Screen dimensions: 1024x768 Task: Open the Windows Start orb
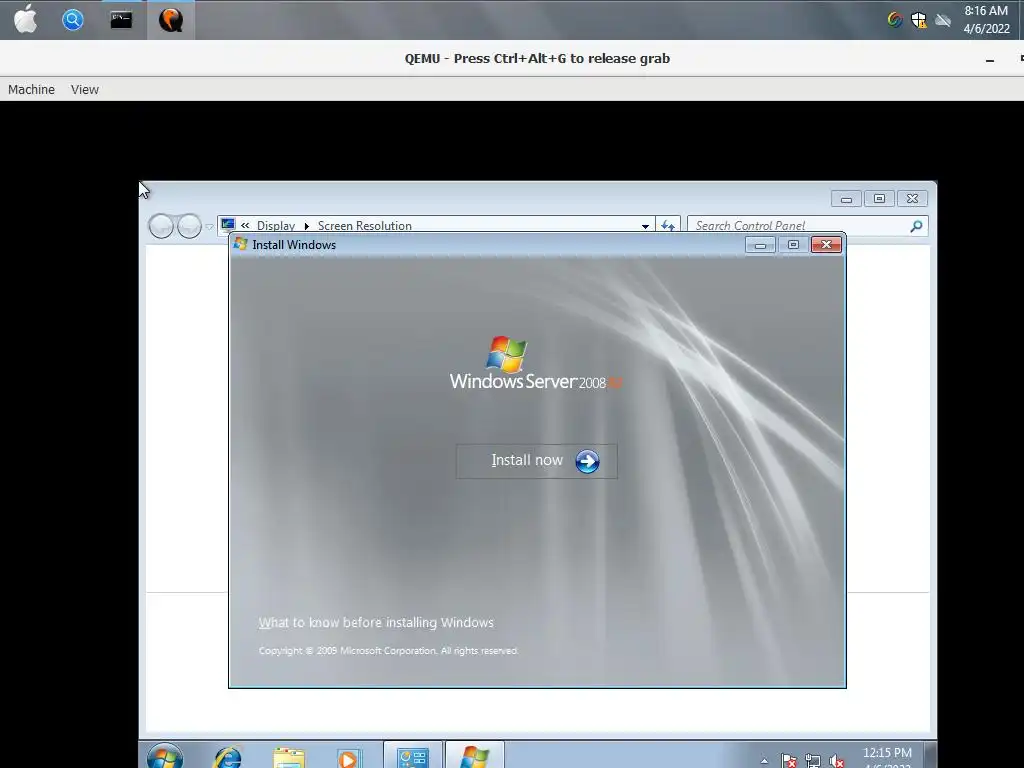(165, 756)
